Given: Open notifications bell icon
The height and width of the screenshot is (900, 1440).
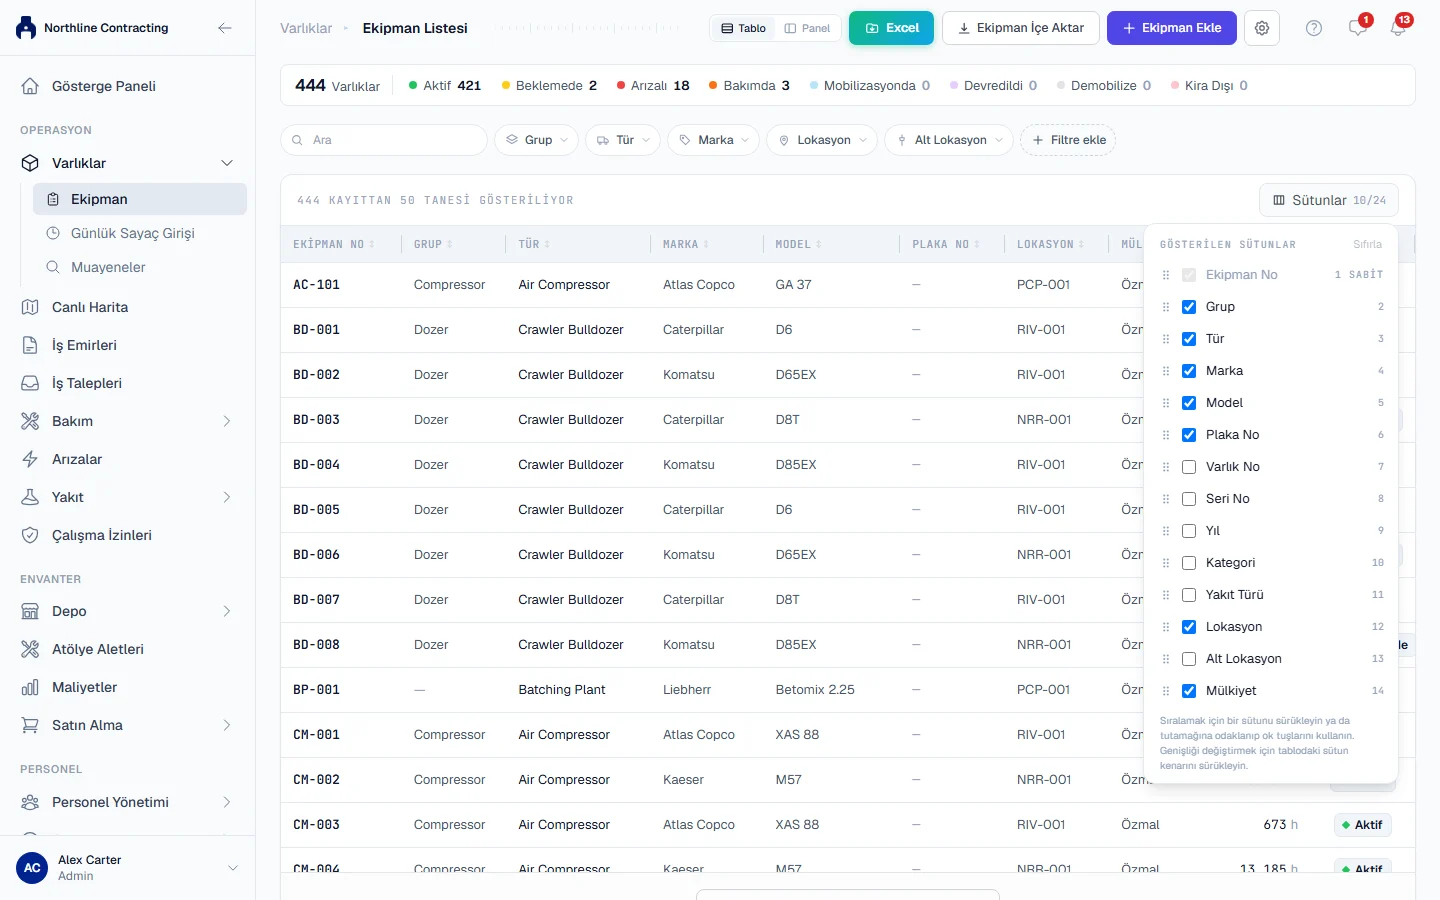Looking at the screenshot, I should point(1398,28).
